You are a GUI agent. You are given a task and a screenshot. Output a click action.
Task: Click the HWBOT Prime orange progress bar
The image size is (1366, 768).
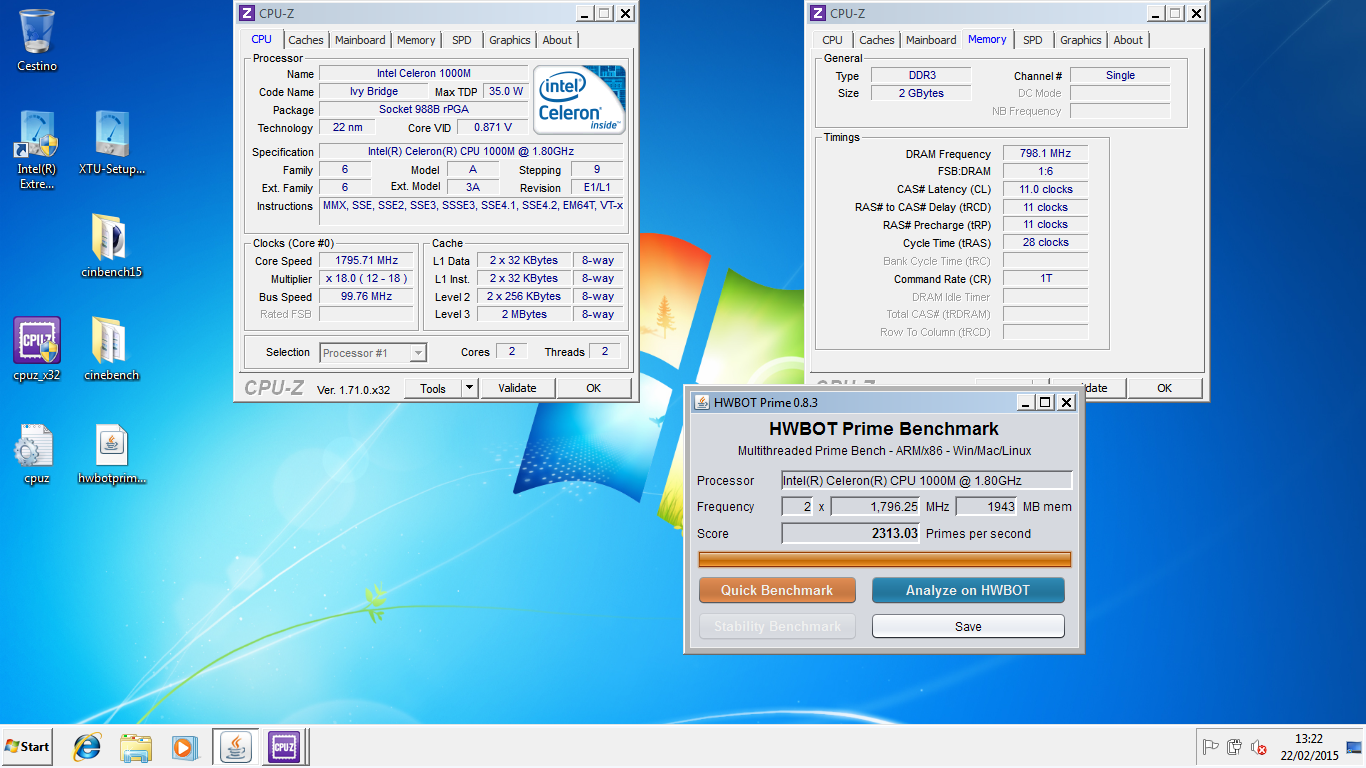pos(885,559)
